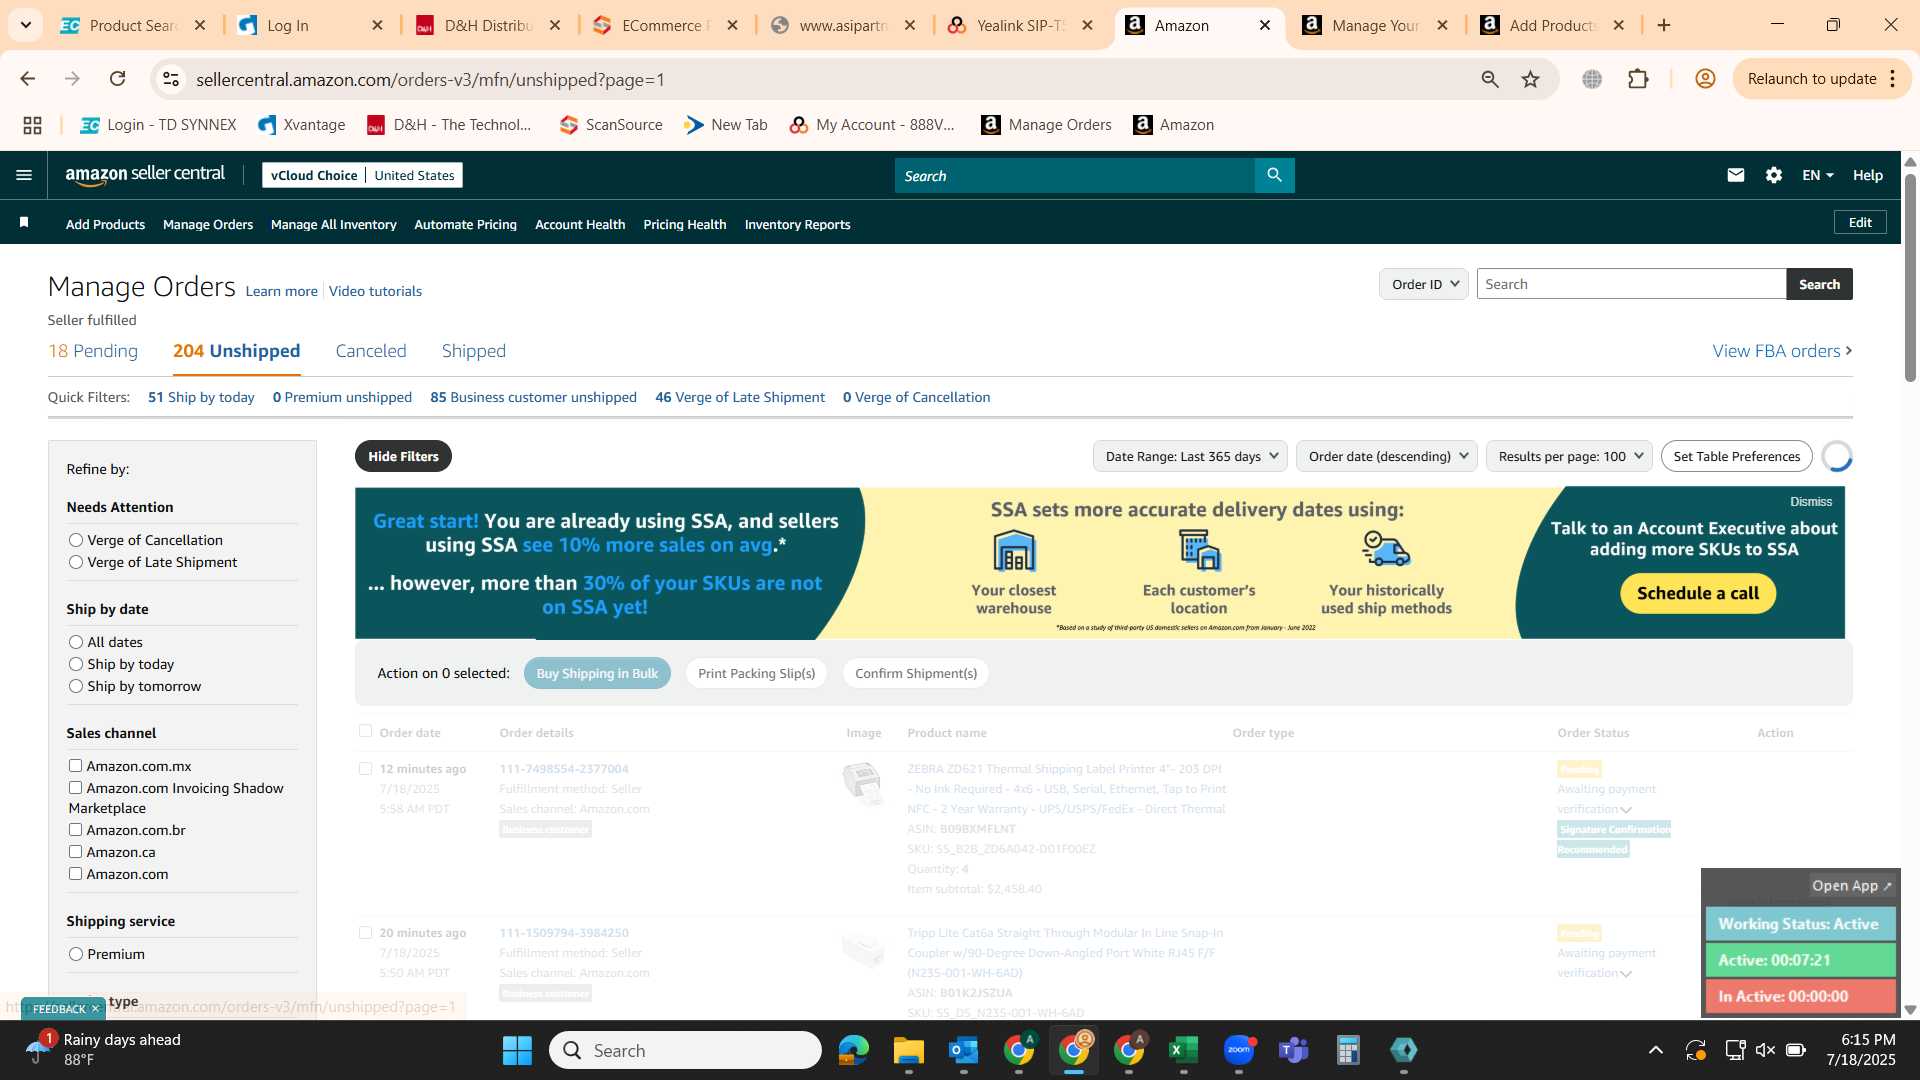
Task: Click Set Table Preferences button
Action: (1737, 456)
